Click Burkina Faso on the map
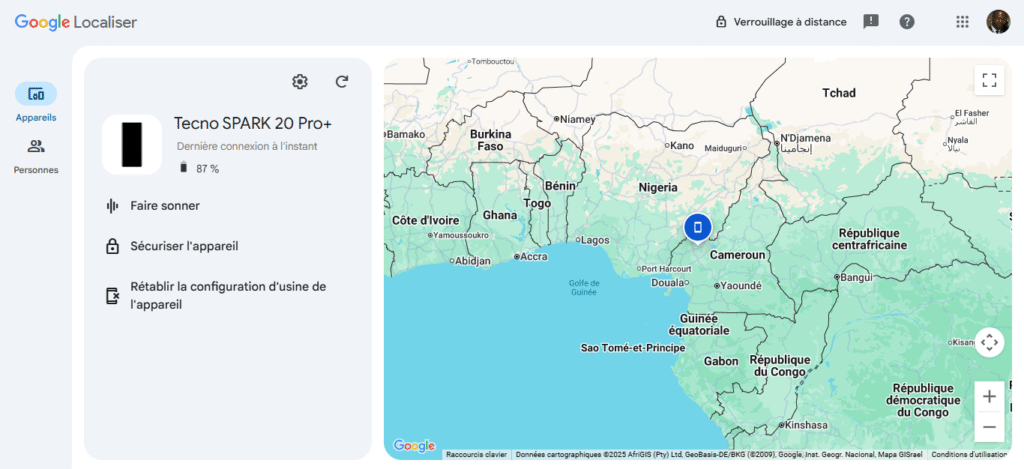Viewport: 1024px width, 469px height. click(490, 140)
